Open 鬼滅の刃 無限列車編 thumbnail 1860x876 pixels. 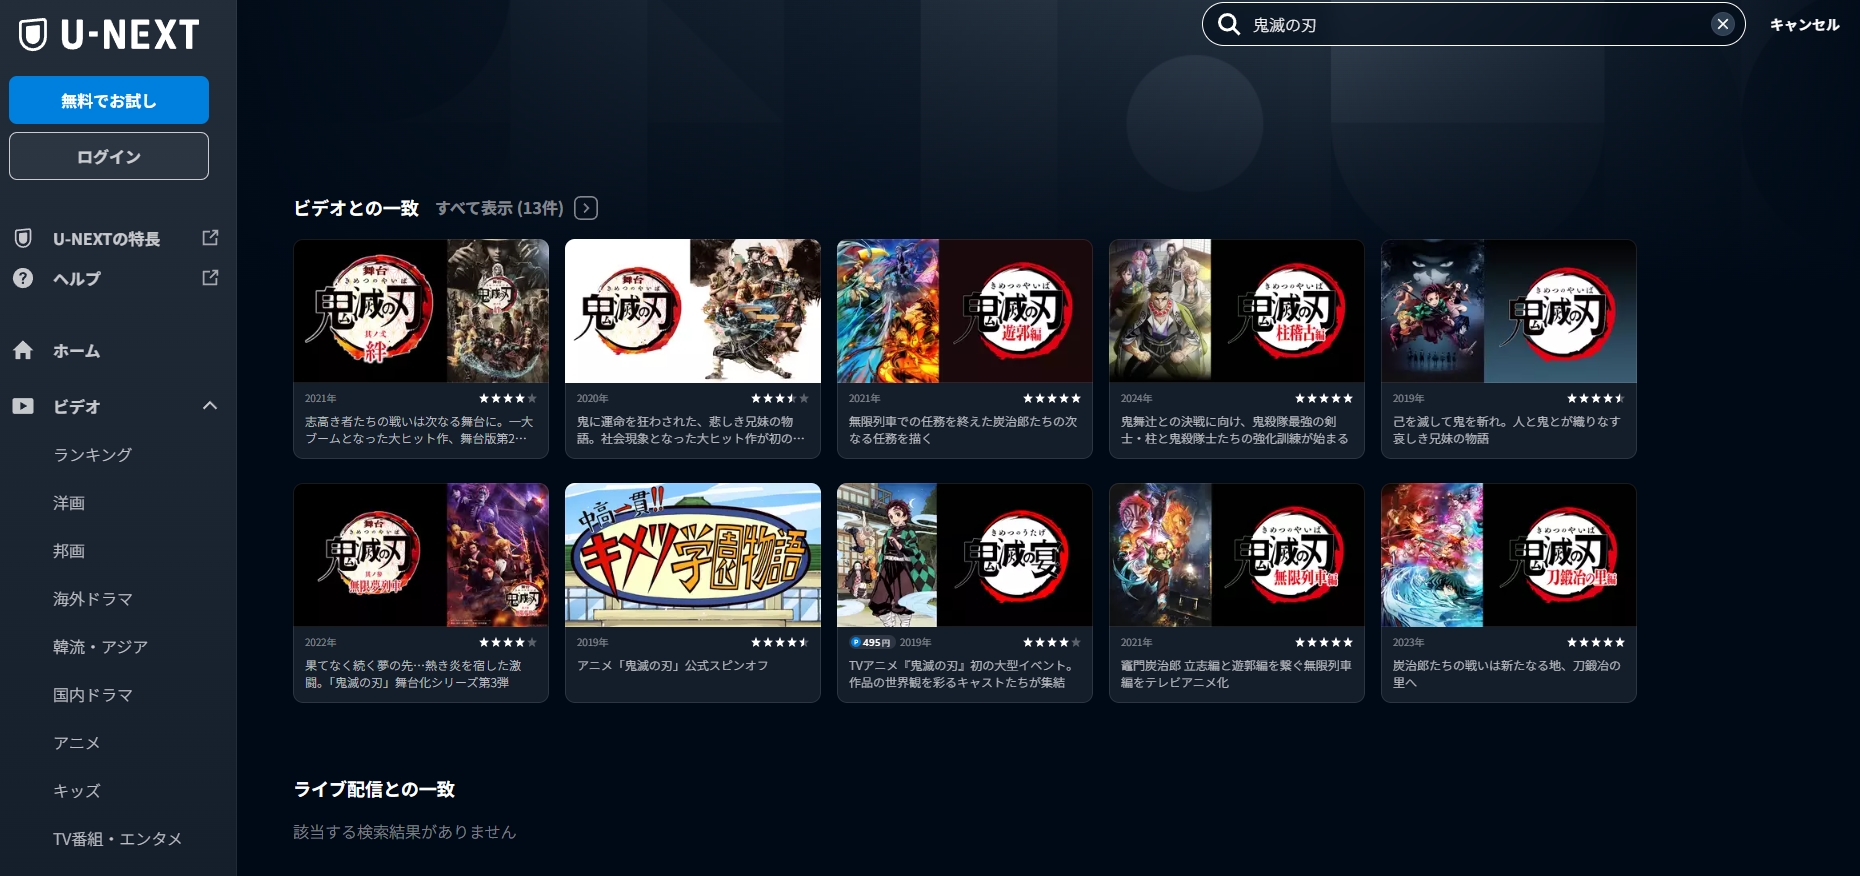click(x=1237, y=555)
